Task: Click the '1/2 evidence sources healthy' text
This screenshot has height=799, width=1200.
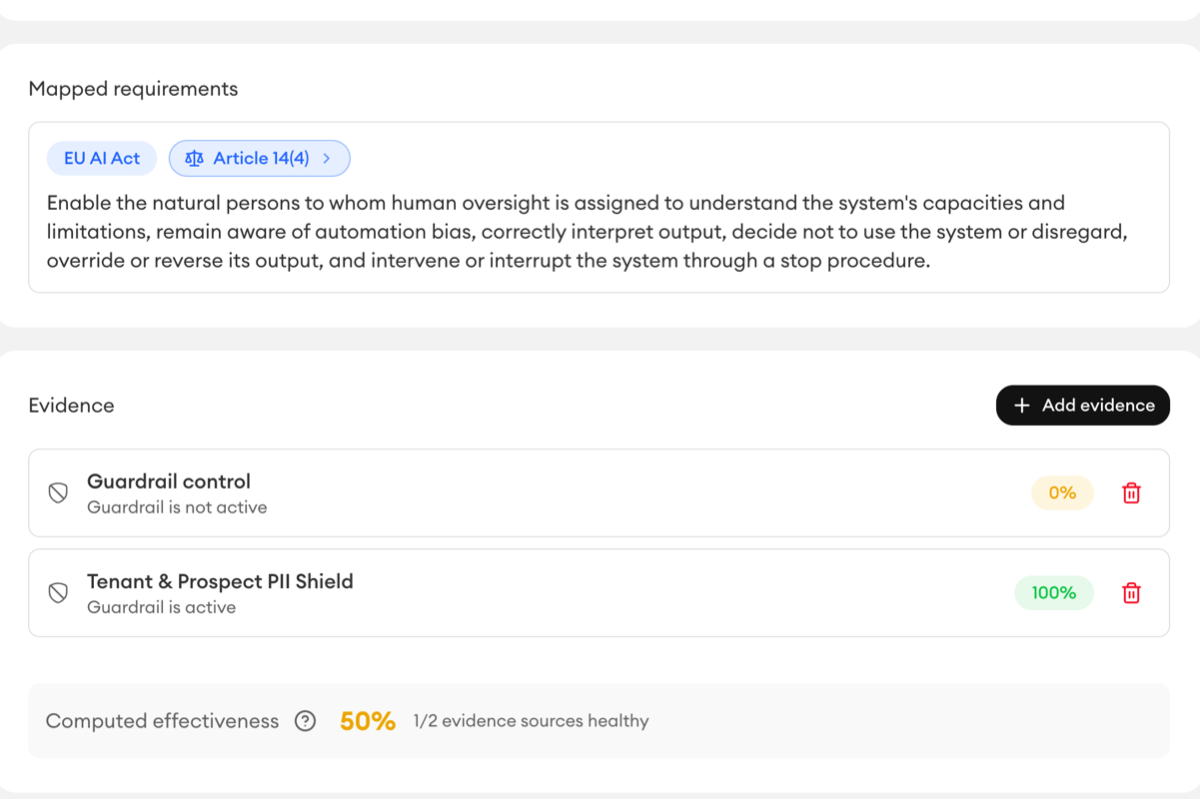Action: [531, 721]
